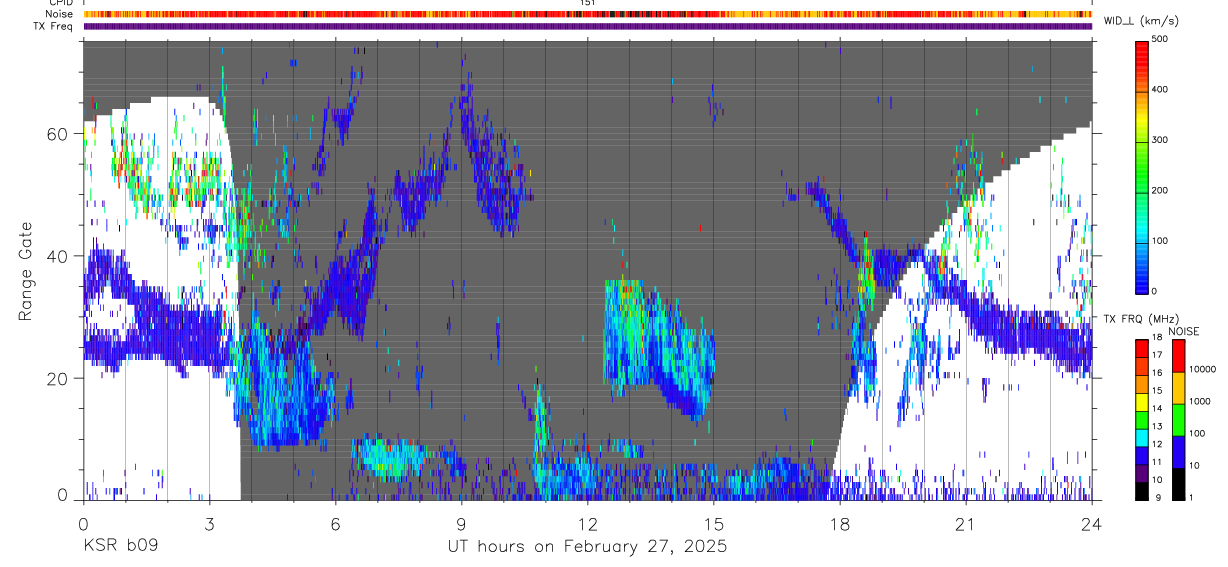
Task: Click the '12' hour tick on the UT axis
Action: tap(588, 522)
